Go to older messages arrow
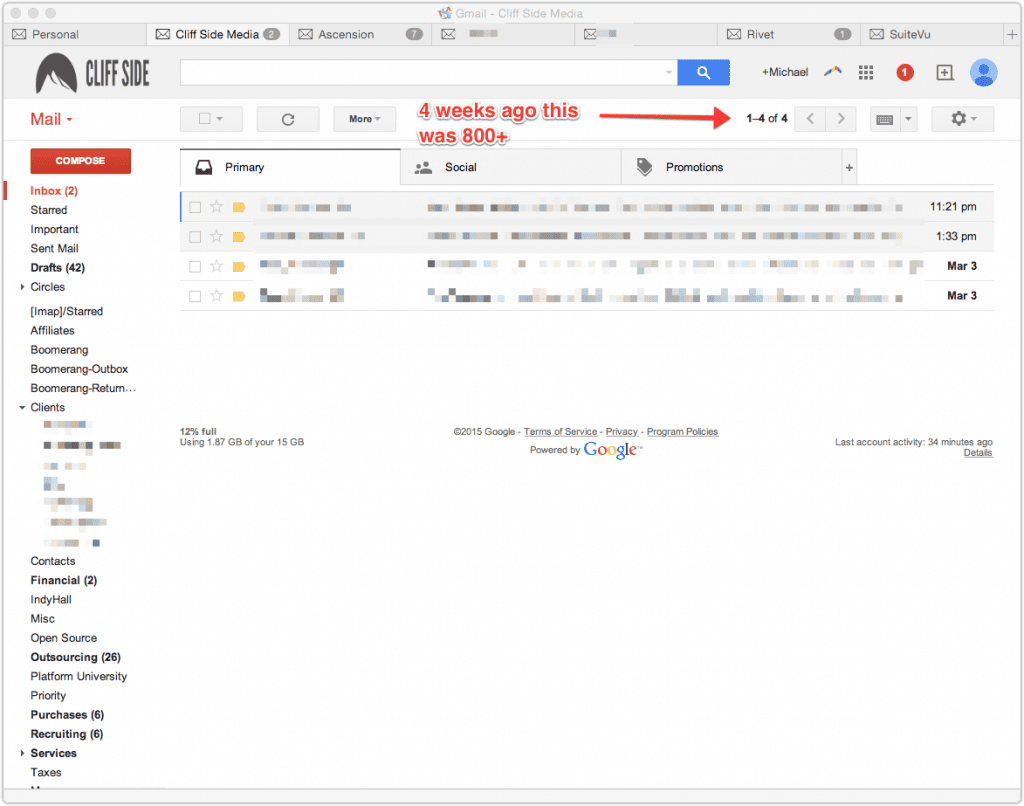 [841, 119]
